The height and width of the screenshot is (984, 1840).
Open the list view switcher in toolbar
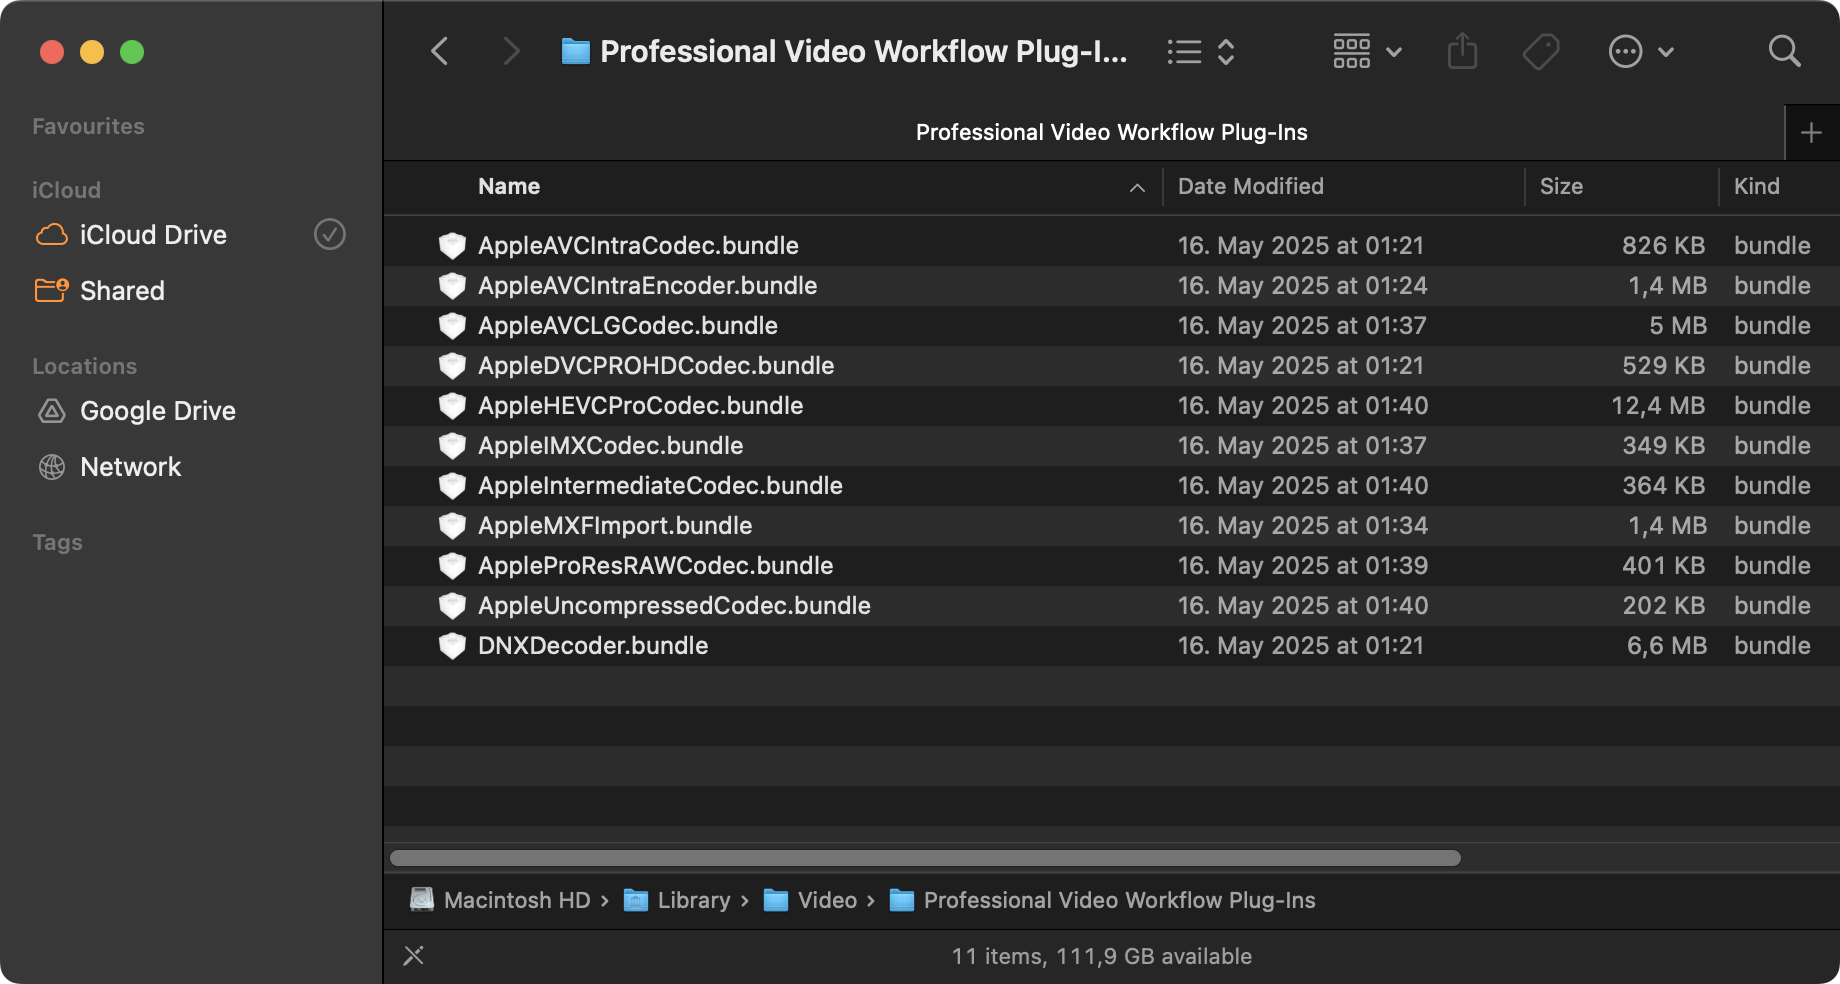(x=1201, y=52)
